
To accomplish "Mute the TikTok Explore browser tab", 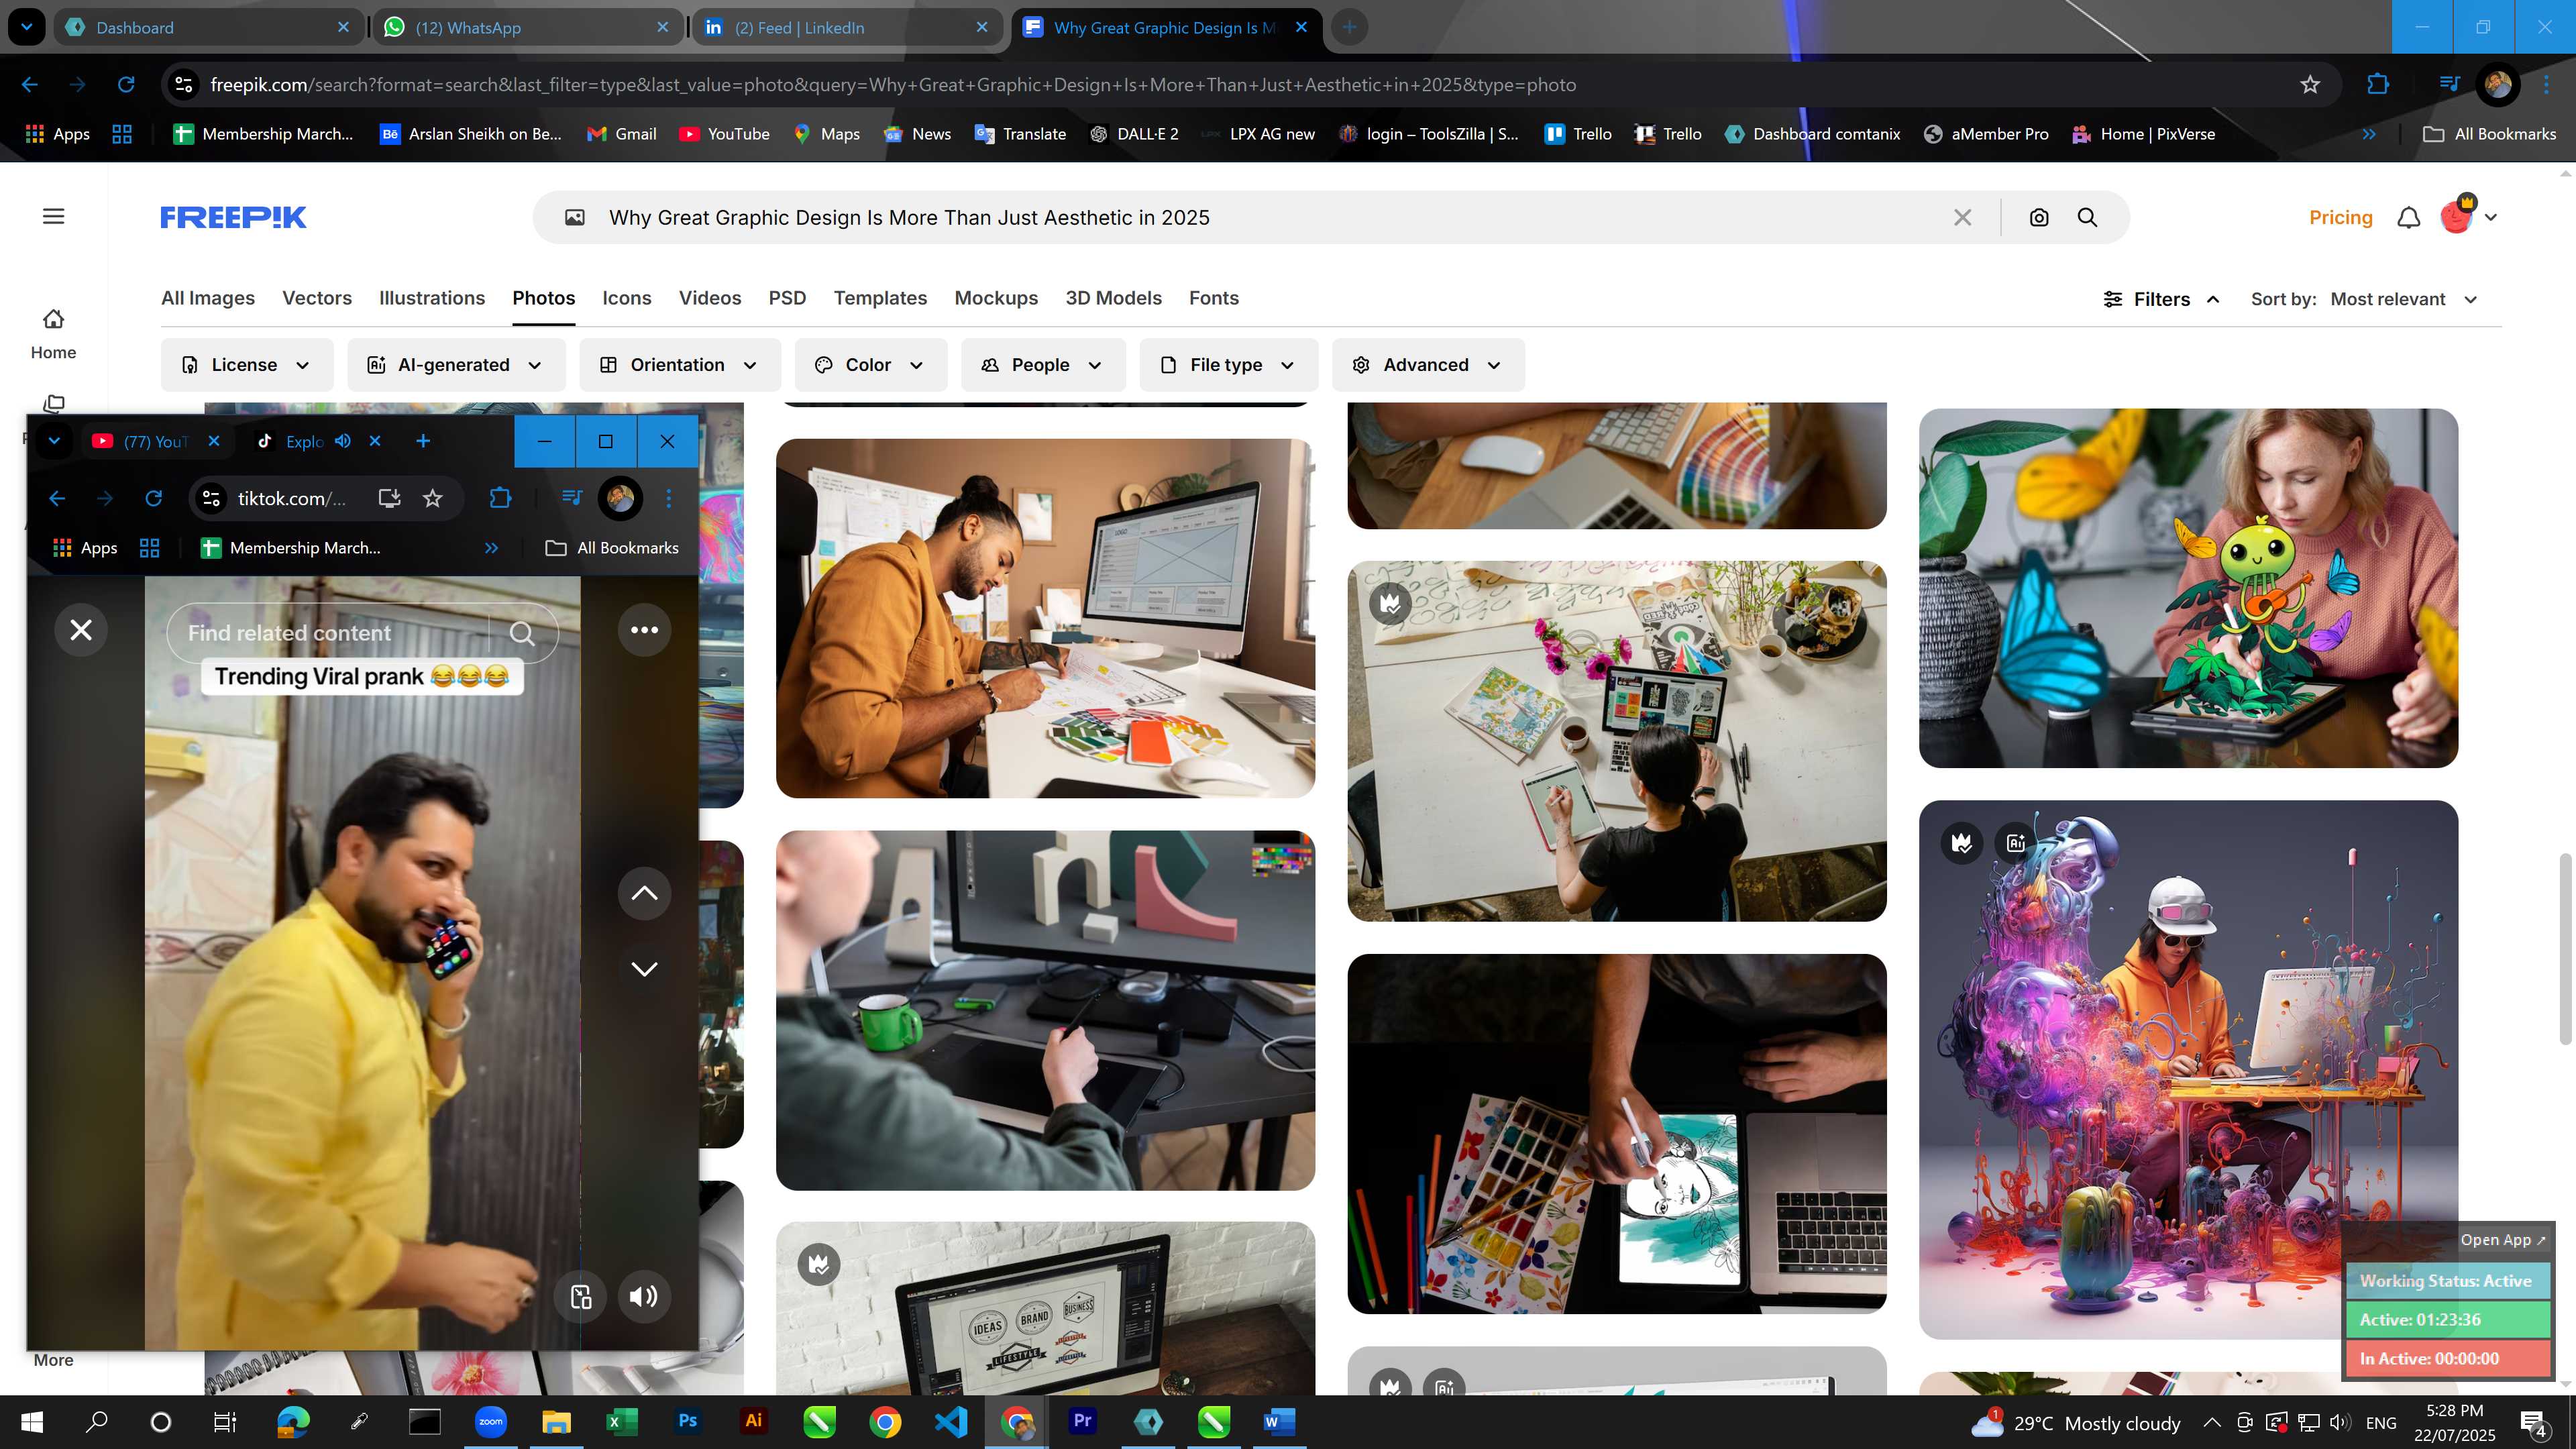I will pyautogui.click(x=343, y=441).
